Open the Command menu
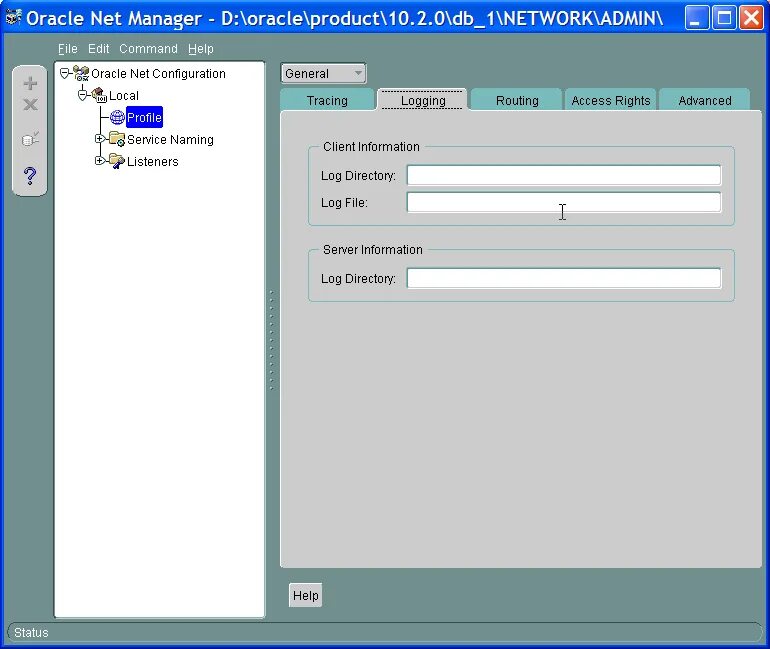 point(148,49)
